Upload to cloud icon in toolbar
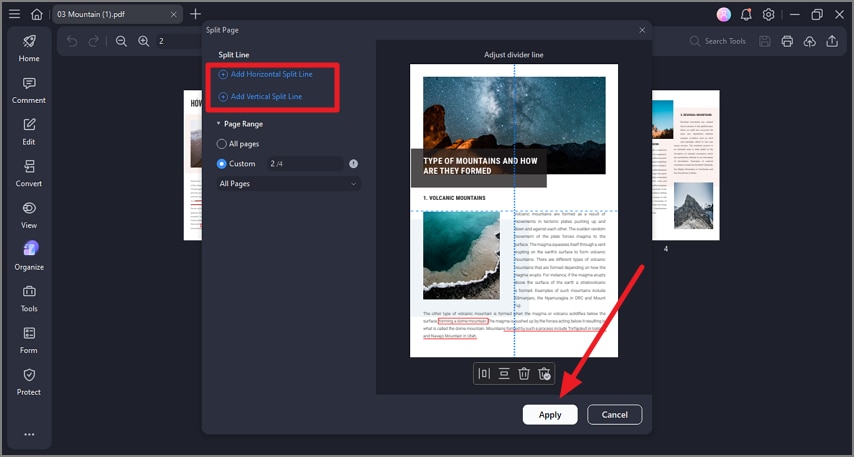The image size is (854, 457). [x=809, y=41]
